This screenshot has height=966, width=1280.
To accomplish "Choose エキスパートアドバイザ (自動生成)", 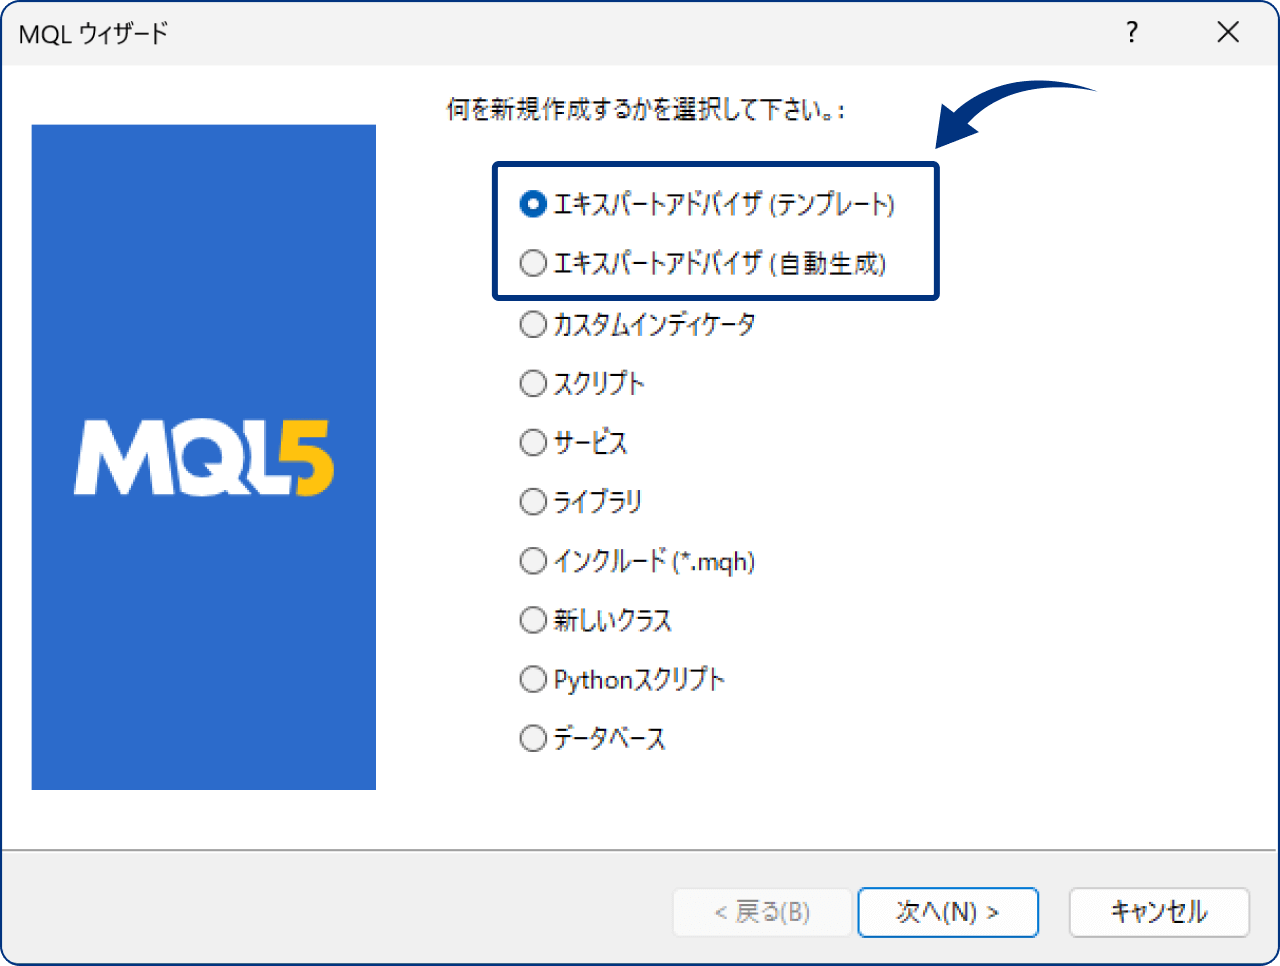I will [534, 263].
